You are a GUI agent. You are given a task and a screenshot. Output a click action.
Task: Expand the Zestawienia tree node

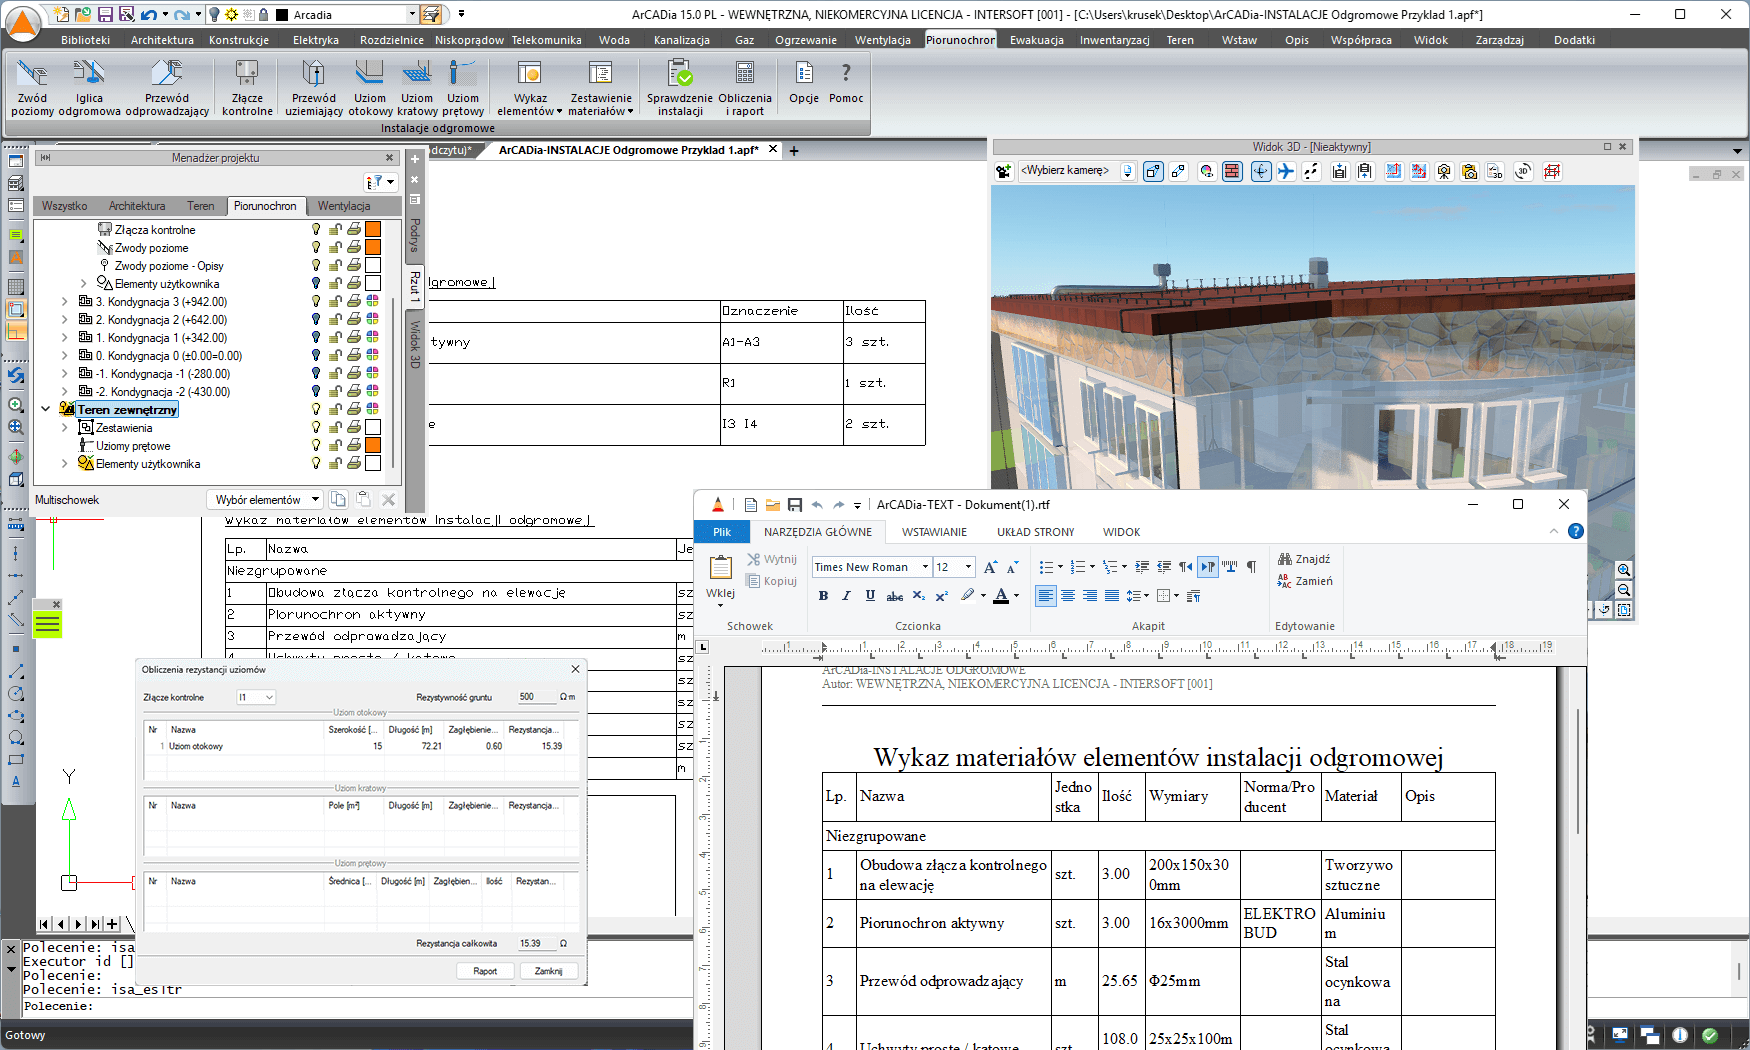coord(65,428)
